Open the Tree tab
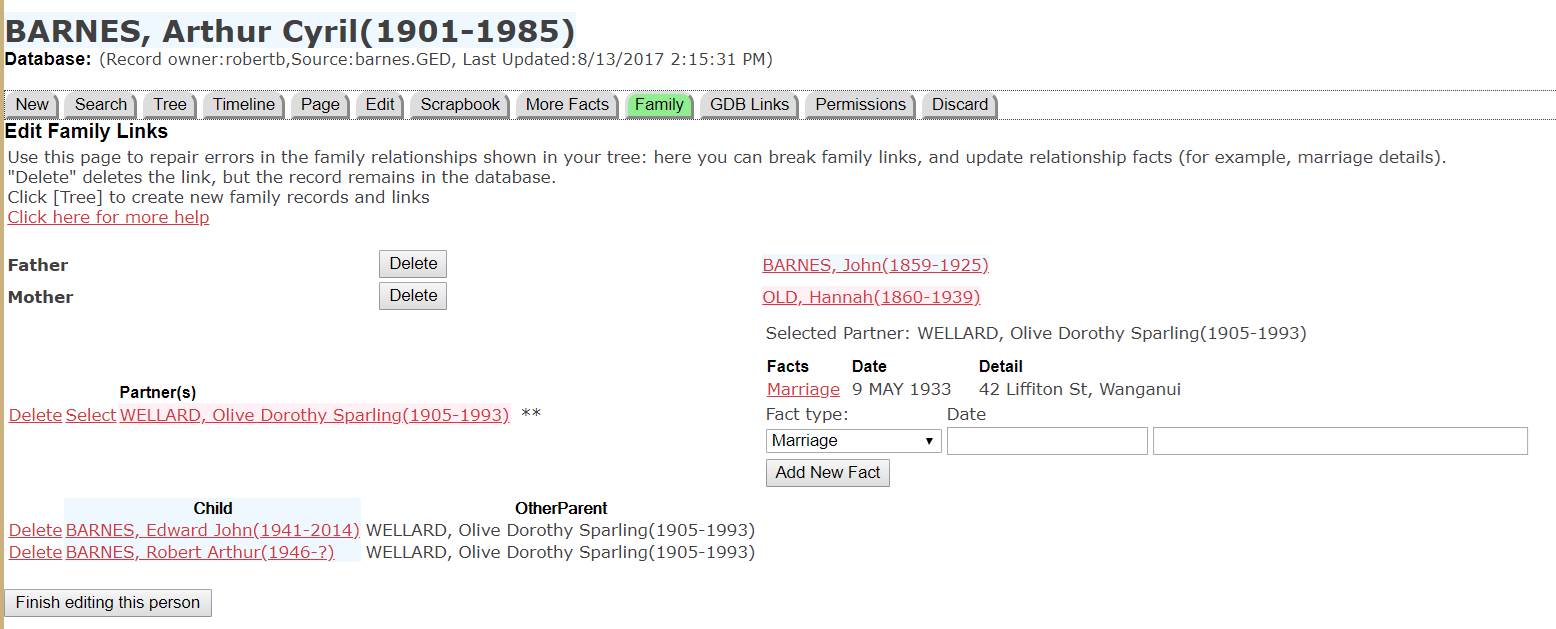Image resolution: width=1556 pixels, height=629 pixels. 169,105
